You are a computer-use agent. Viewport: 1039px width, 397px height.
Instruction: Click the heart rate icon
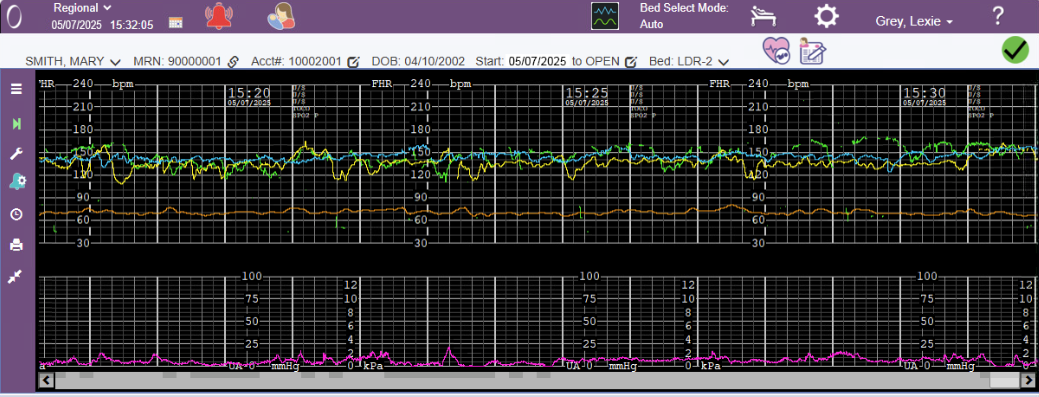(776, 50)
